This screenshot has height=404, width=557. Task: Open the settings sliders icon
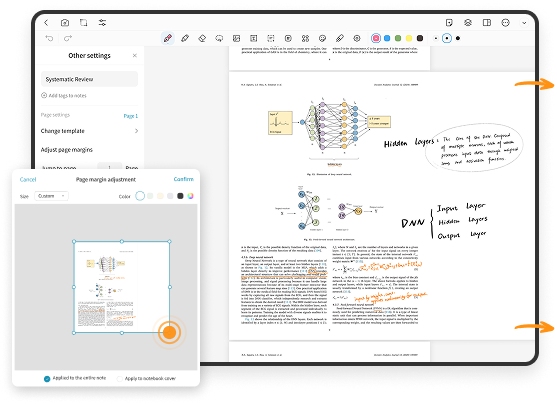(102, 23)
